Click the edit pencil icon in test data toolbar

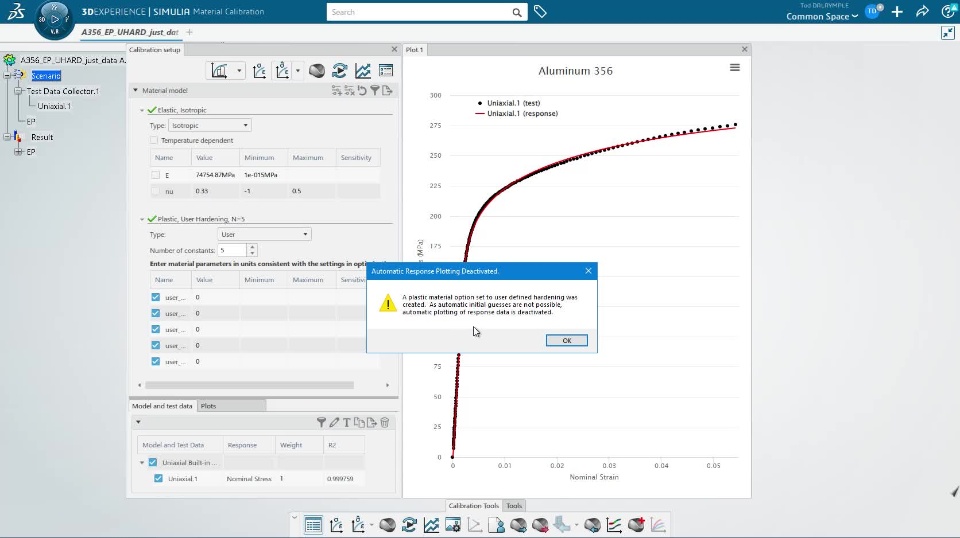point(334,422)
